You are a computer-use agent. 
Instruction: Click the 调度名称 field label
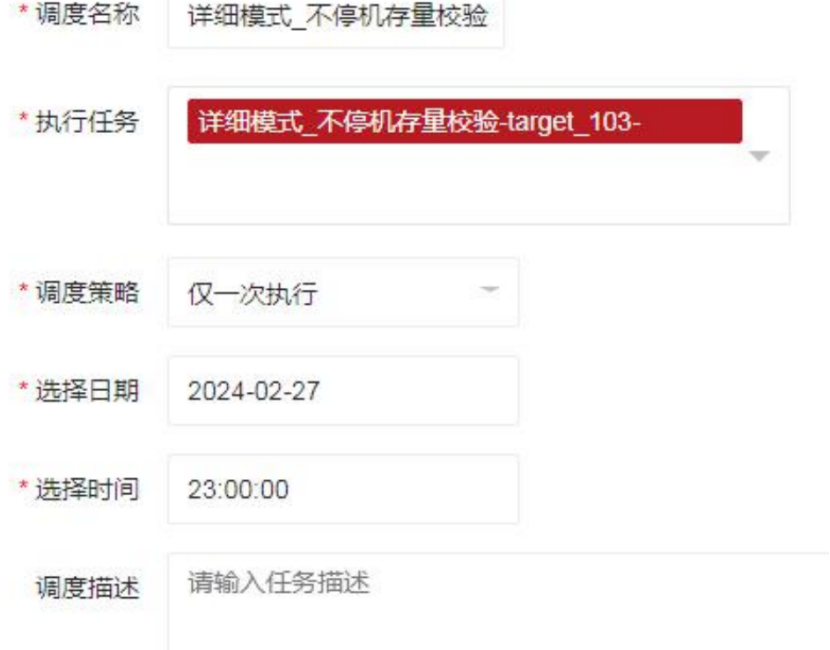[87, 14]
